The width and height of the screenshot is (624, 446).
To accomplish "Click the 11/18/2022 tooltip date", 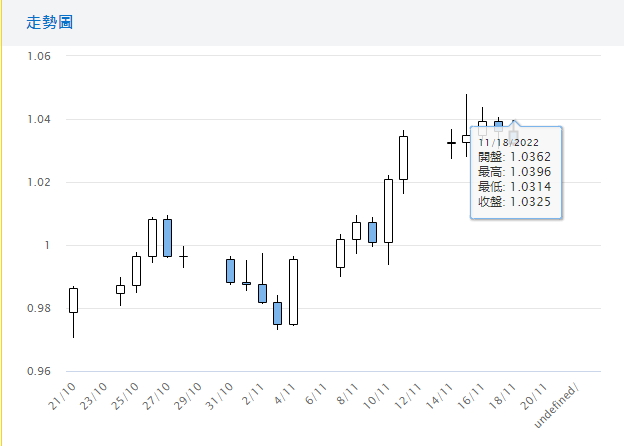I will click(x=509, y=143).
